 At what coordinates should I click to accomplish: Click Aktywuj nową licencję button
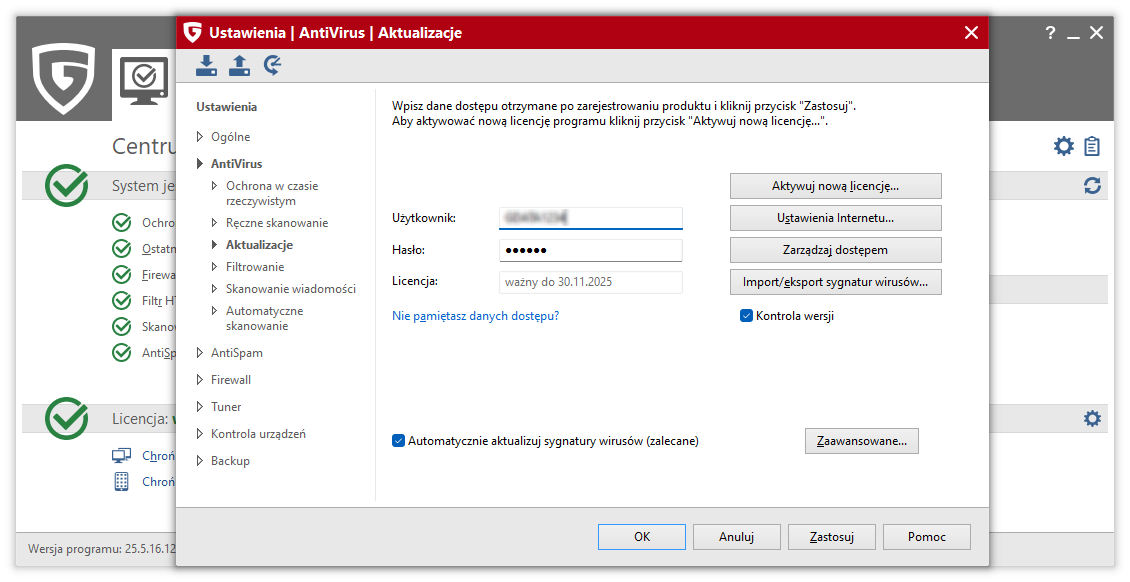835,186
